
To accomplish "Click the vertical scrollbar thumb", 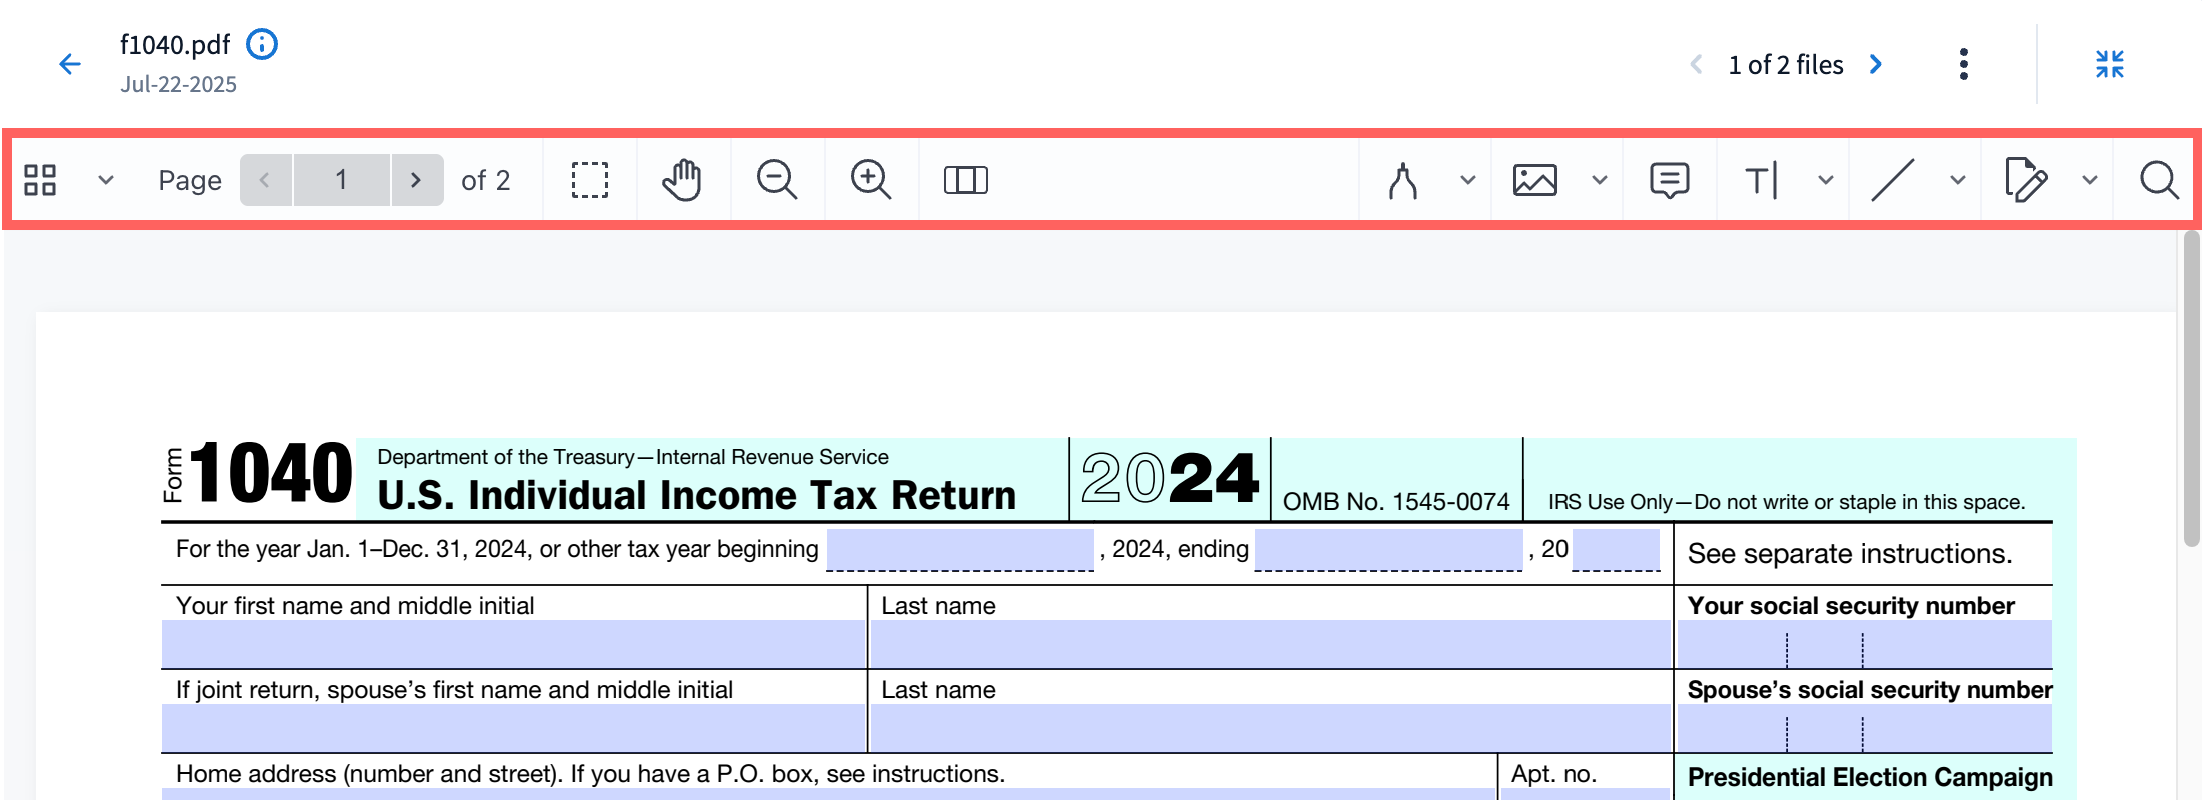I will coord(2191,390).
